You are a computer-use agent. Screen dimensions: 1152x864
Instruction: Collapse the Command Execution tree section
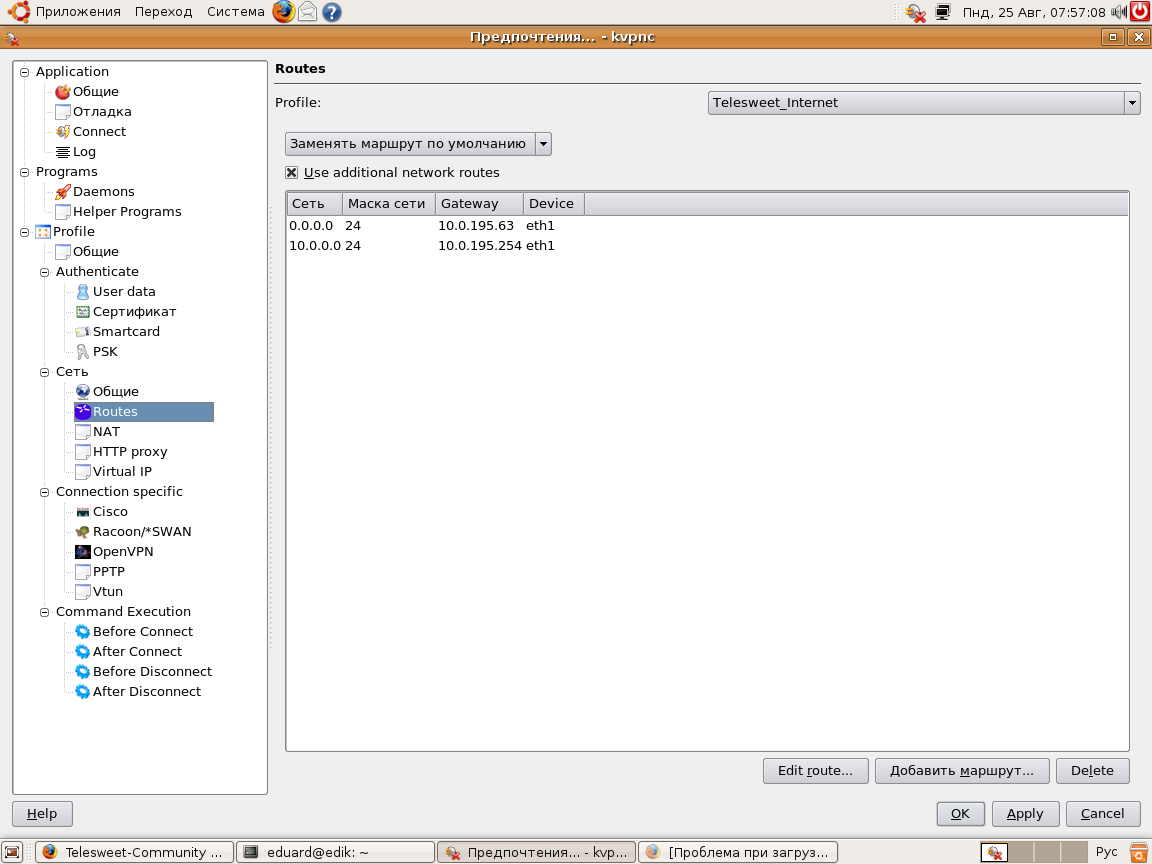click(x=45, y=612)
